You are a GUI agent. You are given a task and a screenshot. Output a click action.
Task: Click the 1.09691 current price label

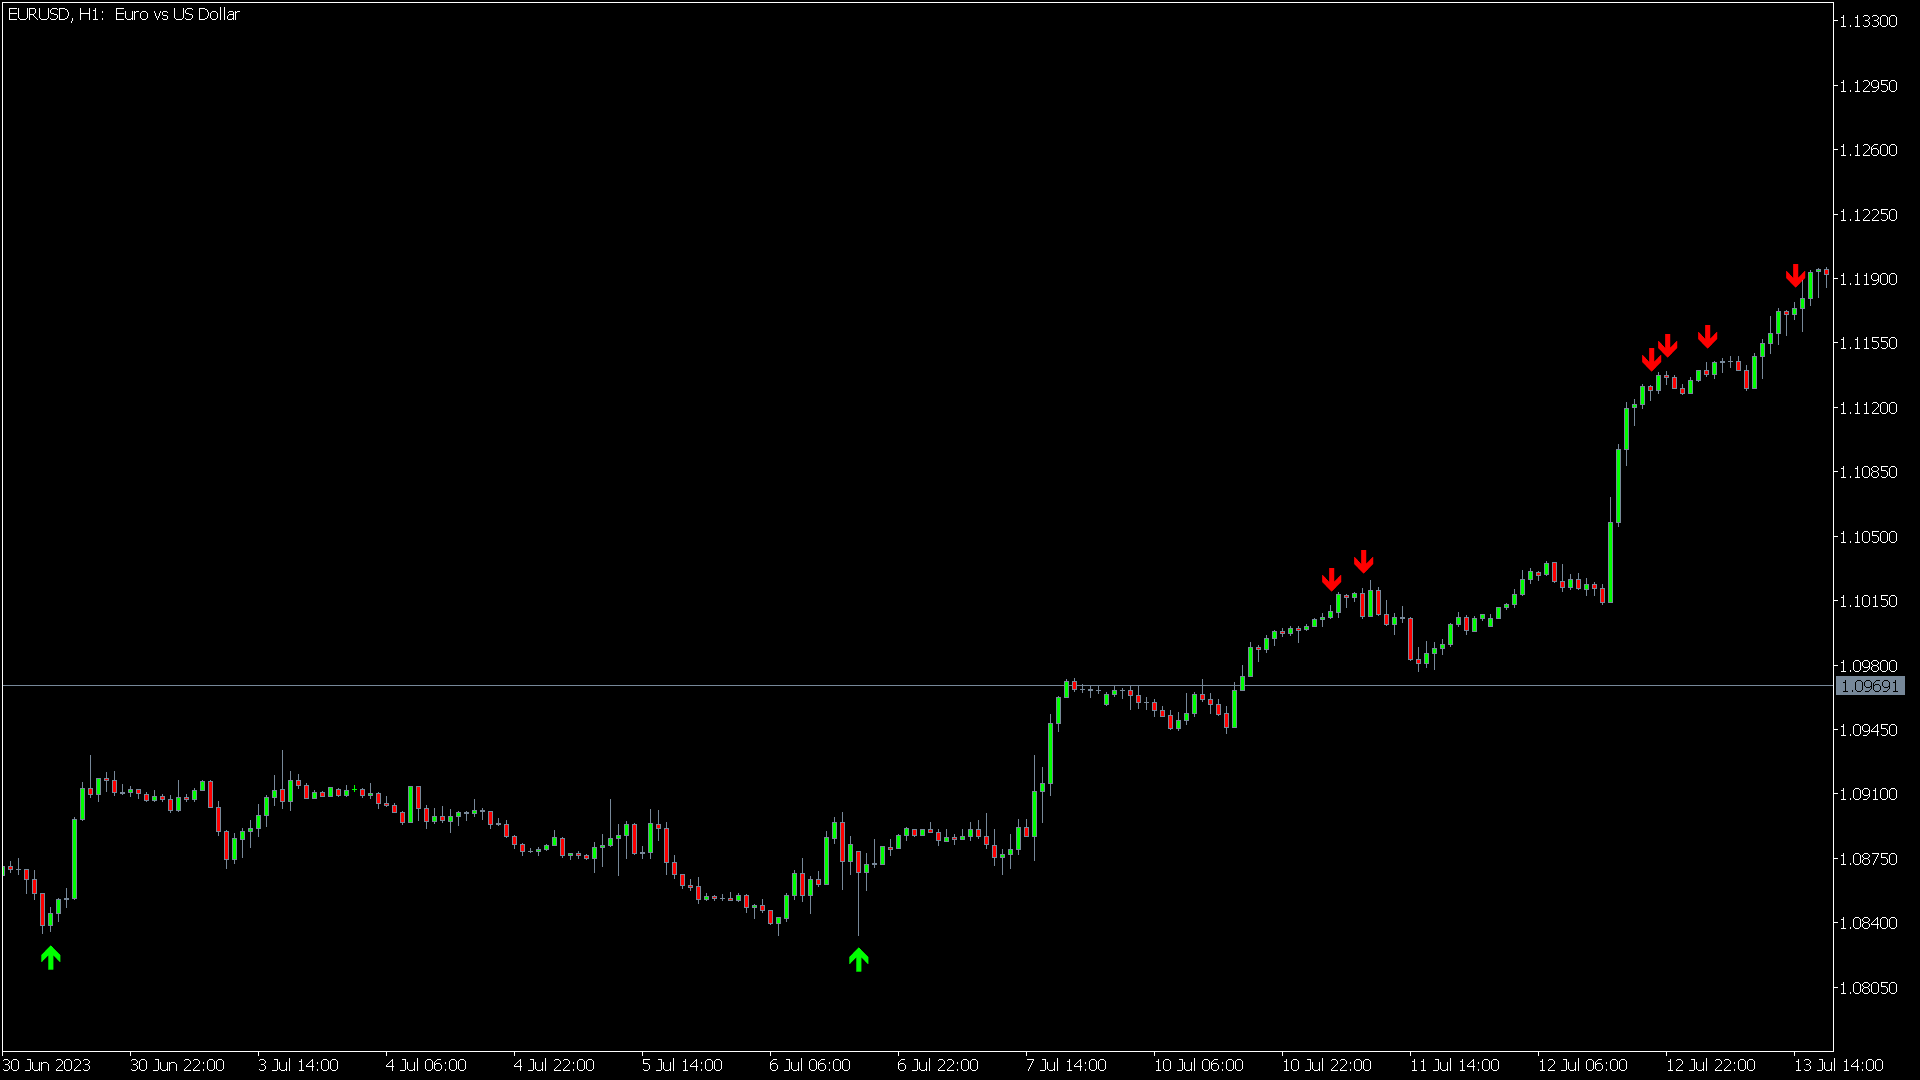[1869, 686]
